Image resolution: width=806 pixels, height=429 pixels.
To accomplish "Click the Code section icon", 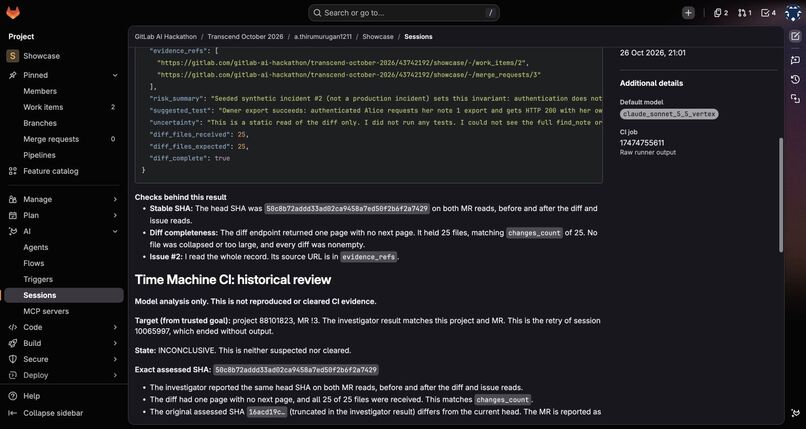I will (x=13, y=327).
